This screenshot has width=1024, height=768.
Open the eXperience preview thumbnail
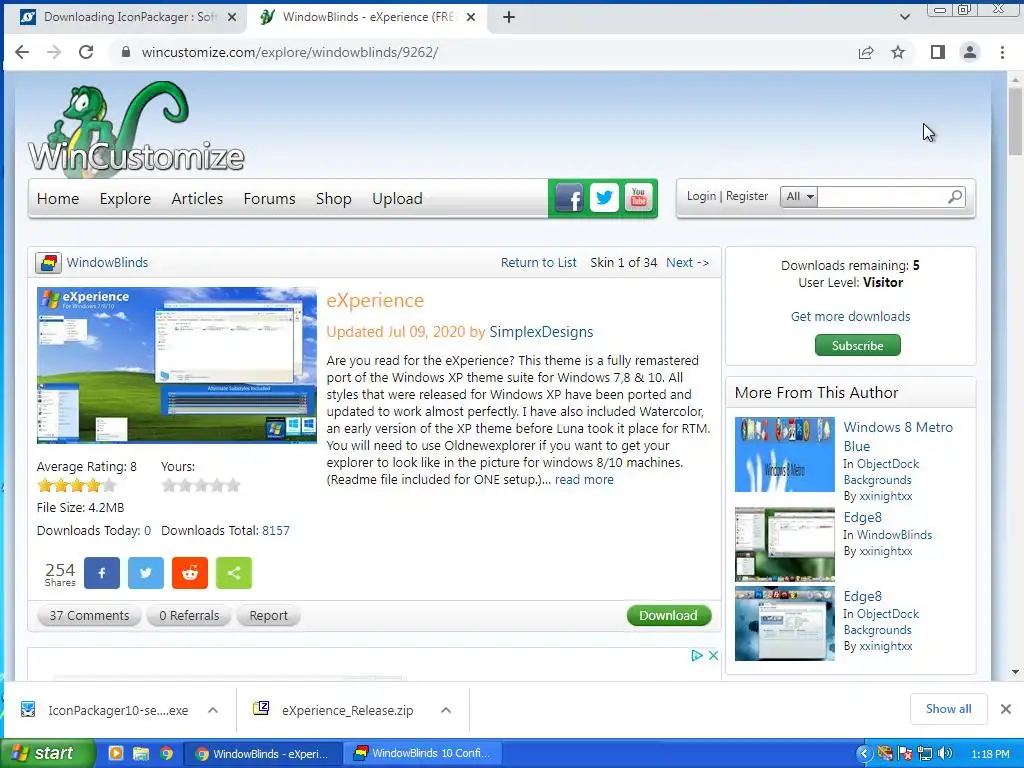tap(176, 365)
